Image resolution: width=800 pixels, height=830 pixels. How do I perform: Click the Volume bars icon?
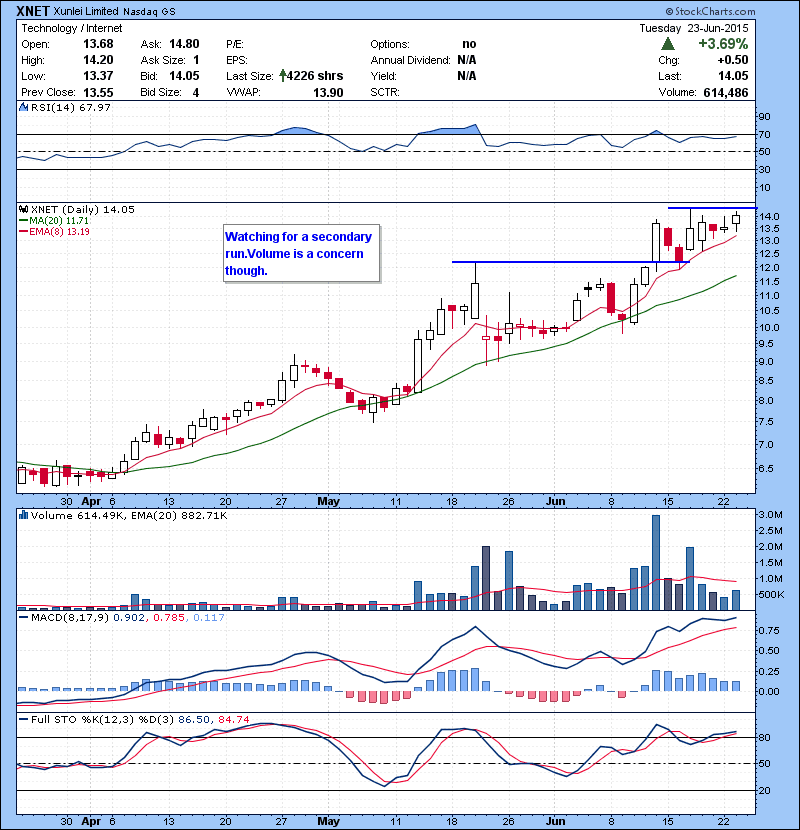pyautogui.click(x=23, y=515)
